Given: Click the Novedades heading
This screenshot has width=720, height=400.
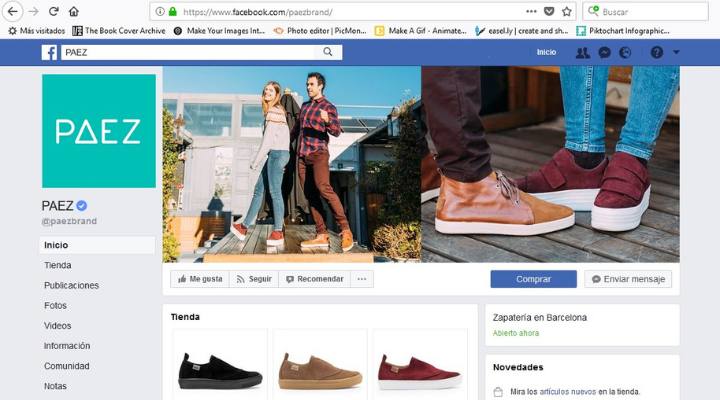Looking at the screenshot, I should (518, 367).
